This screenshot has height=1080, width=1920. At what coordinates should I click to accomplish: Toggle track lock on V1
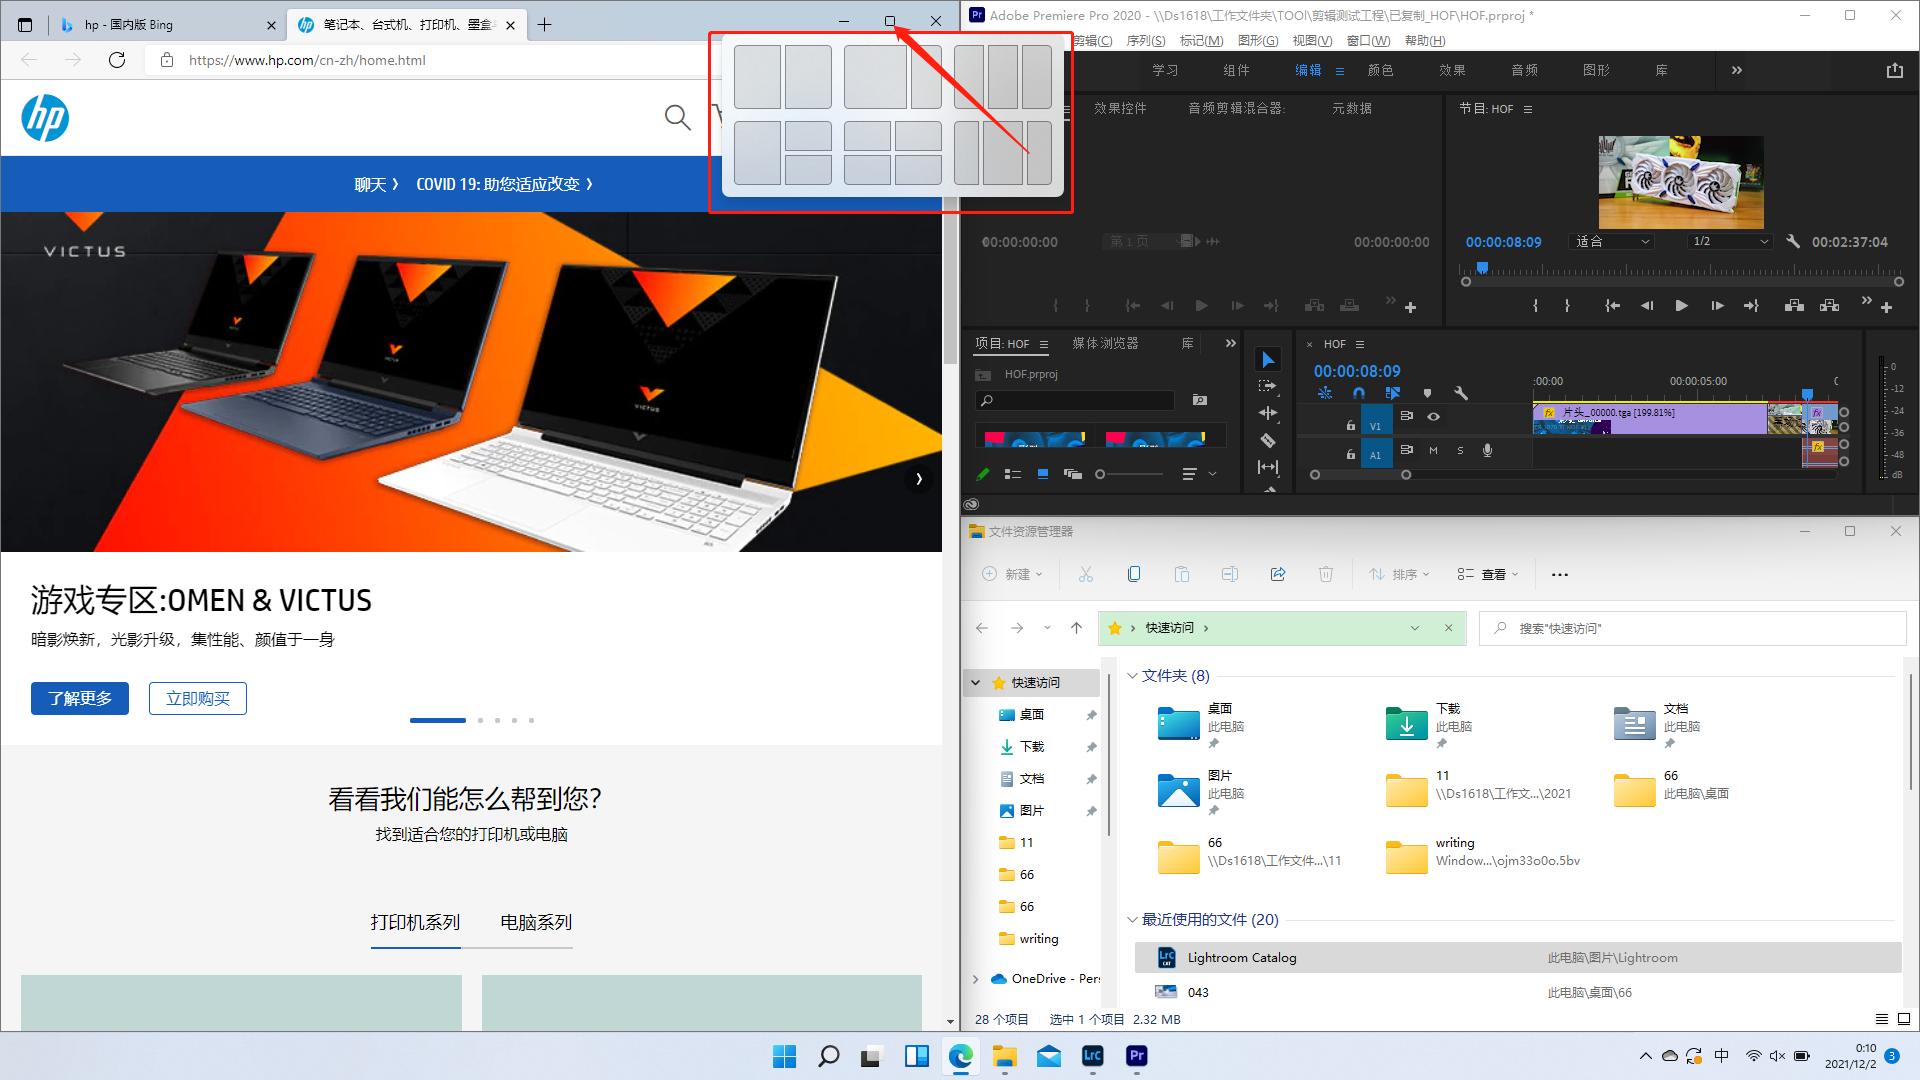[x=1350, y=425]
